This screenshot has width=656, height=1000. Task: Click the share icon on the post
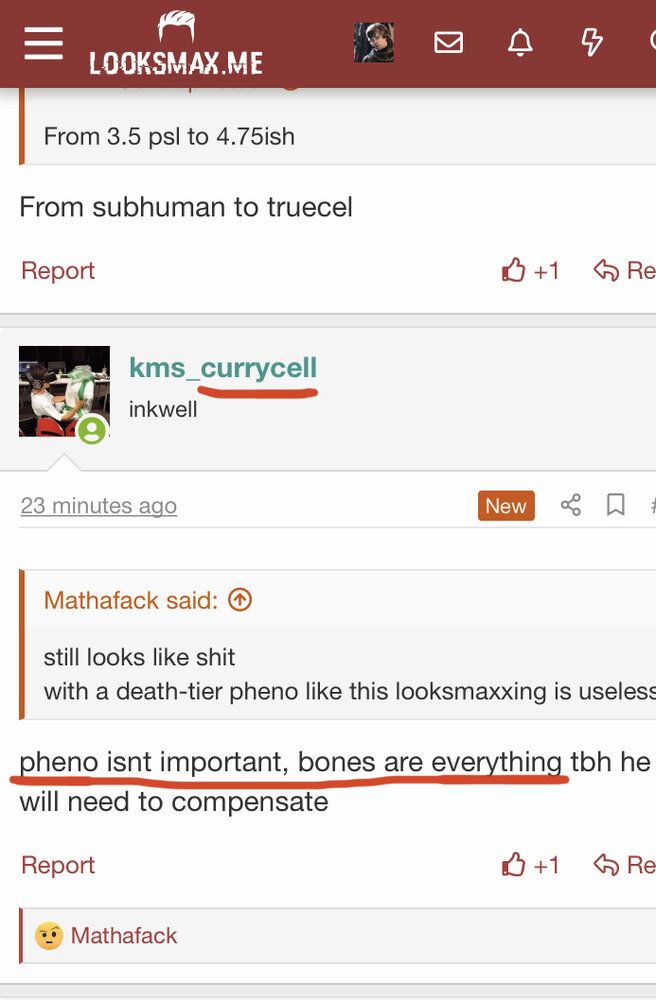[571, 506]
